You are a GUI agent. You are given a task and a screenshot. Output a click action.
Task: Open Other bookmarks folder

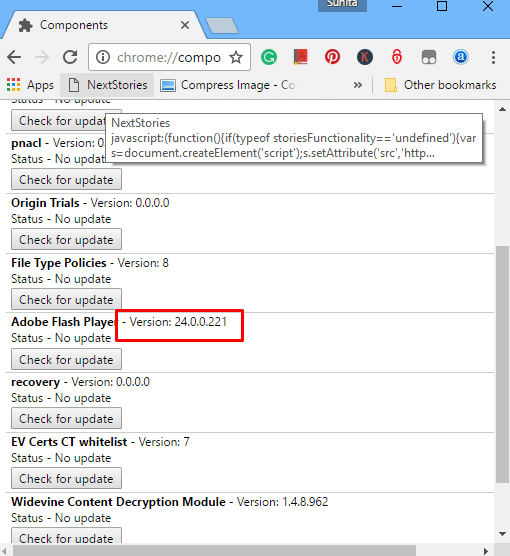440,85
